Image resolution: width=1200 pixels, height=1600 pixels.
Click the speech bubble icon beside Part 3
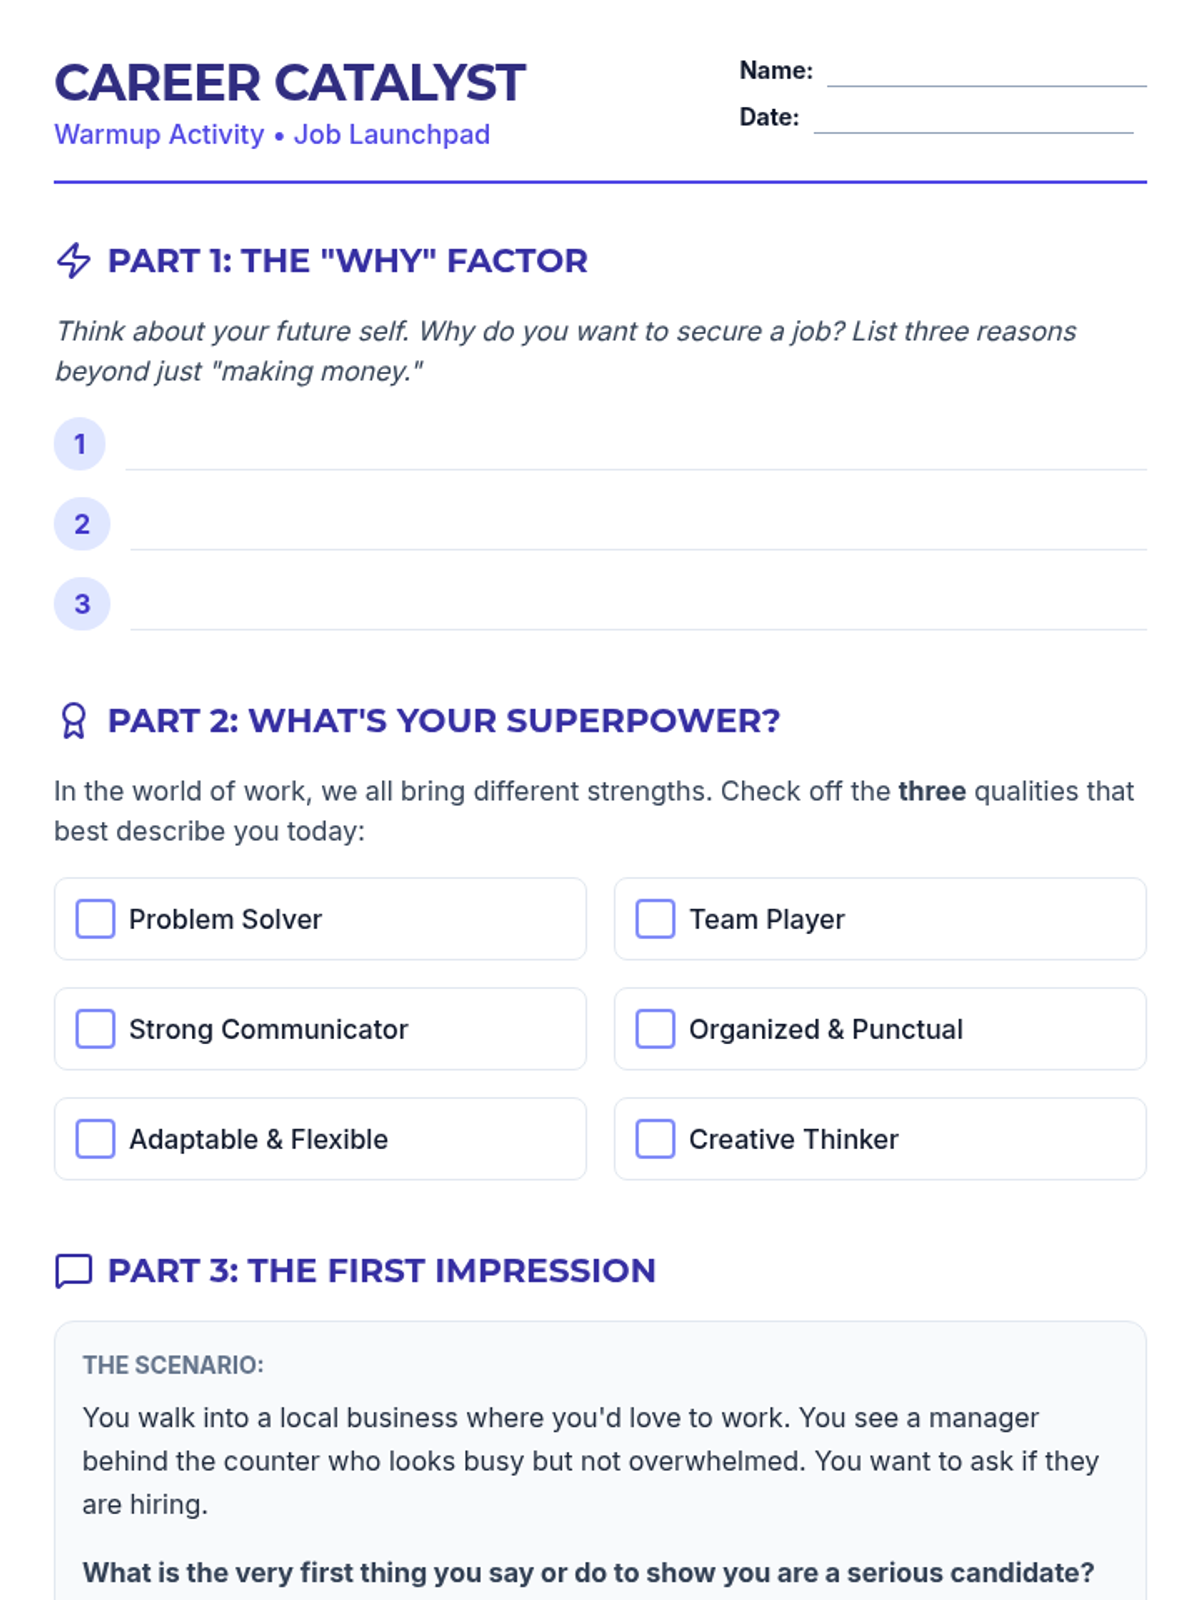74,1271
